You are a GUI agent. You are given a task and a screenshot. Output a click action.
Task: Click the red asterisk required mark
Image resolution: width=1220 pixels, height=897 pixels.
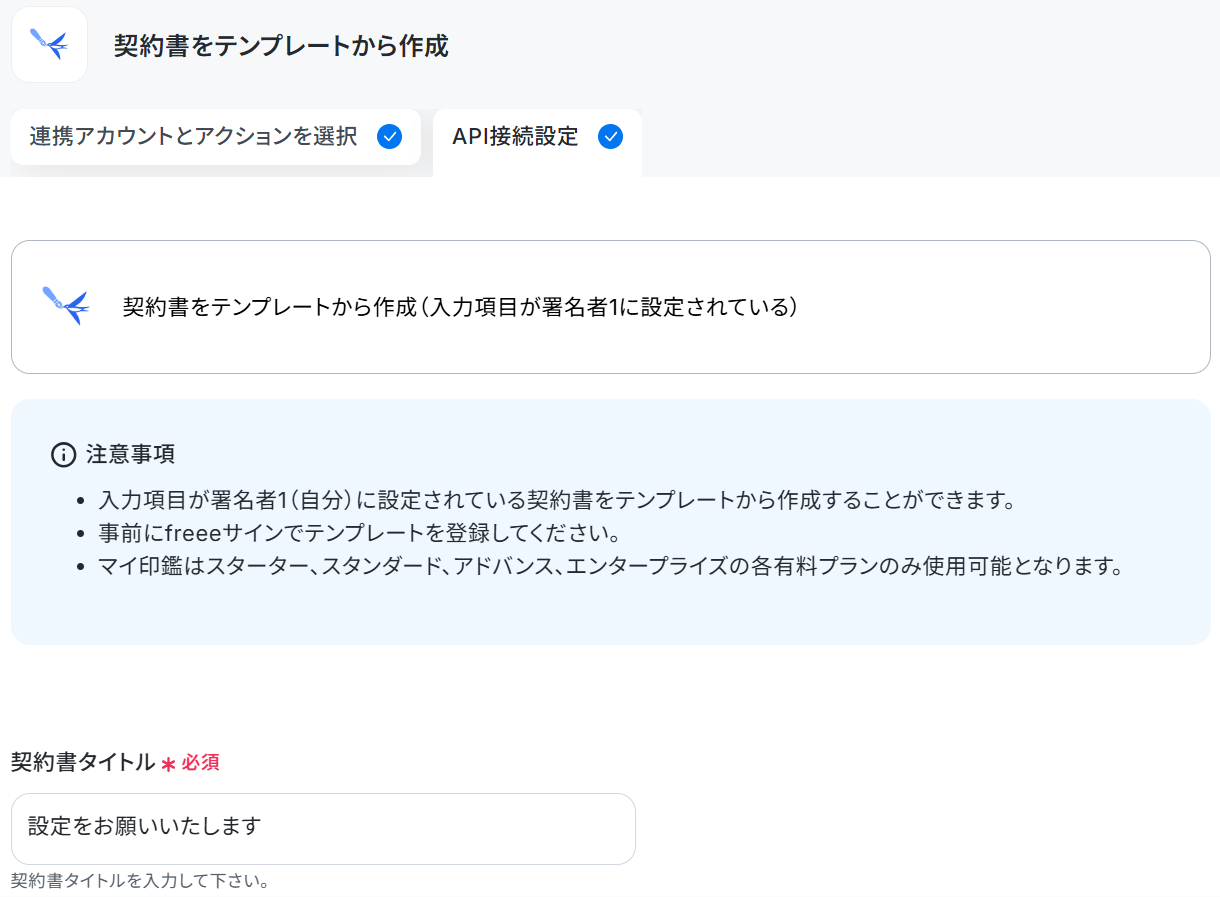click(168, 764)
